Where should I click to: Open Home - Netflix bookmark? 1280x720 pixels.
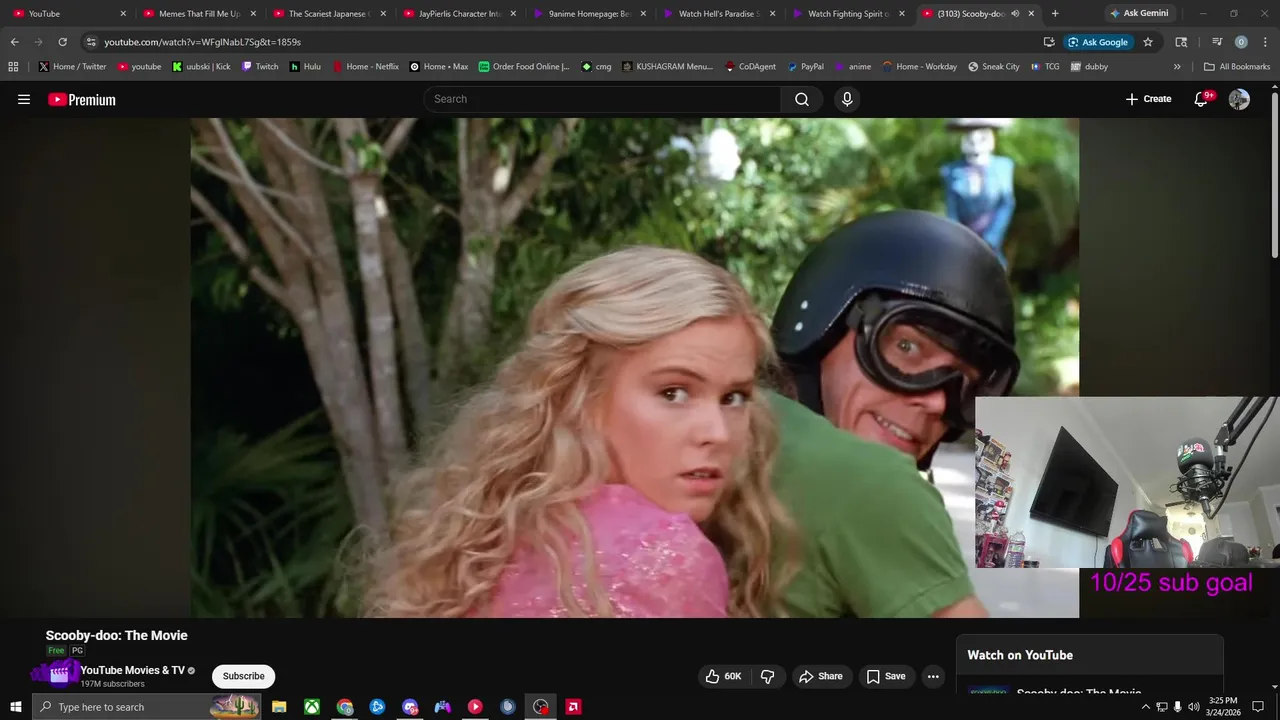pos(365,67)
